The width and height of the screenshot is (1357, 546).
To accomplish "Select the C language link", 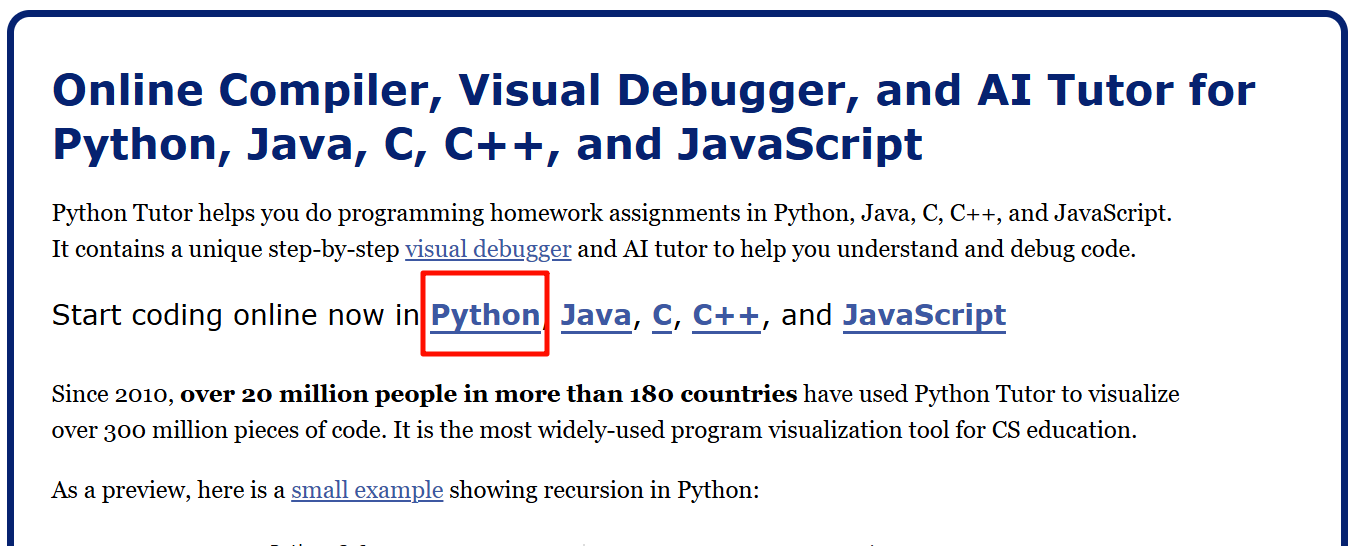I will (x=662, y=316).
